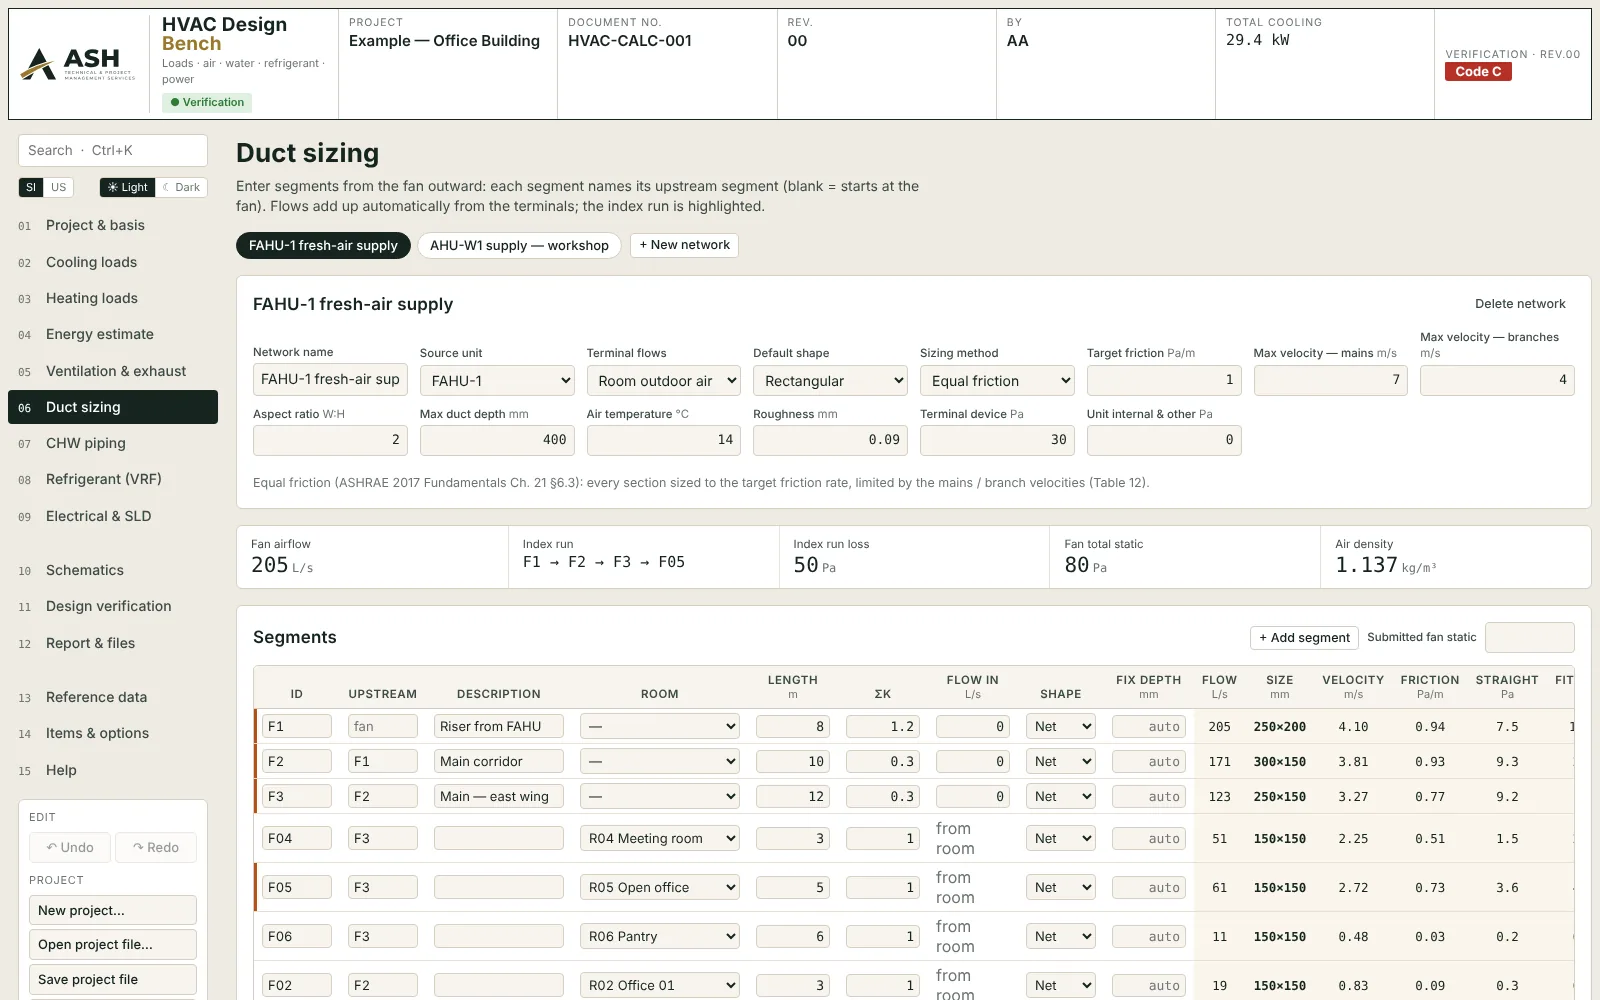Click the Submitted fan static field
This screenshot has width=1600, height=1000.
[1530, 637]
